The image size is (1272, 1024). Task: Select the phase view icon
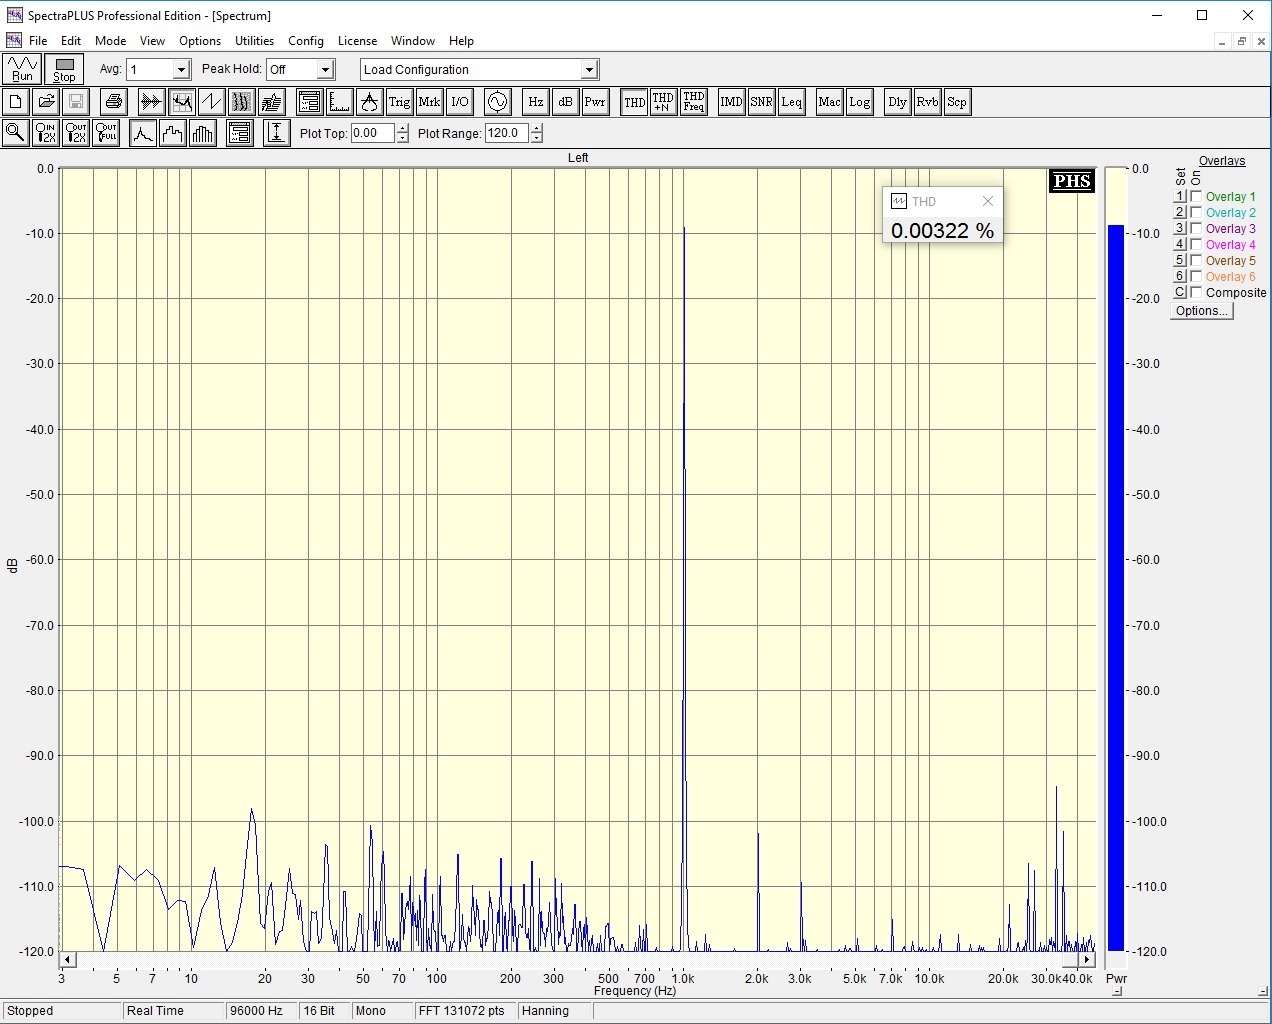[212, 102]
